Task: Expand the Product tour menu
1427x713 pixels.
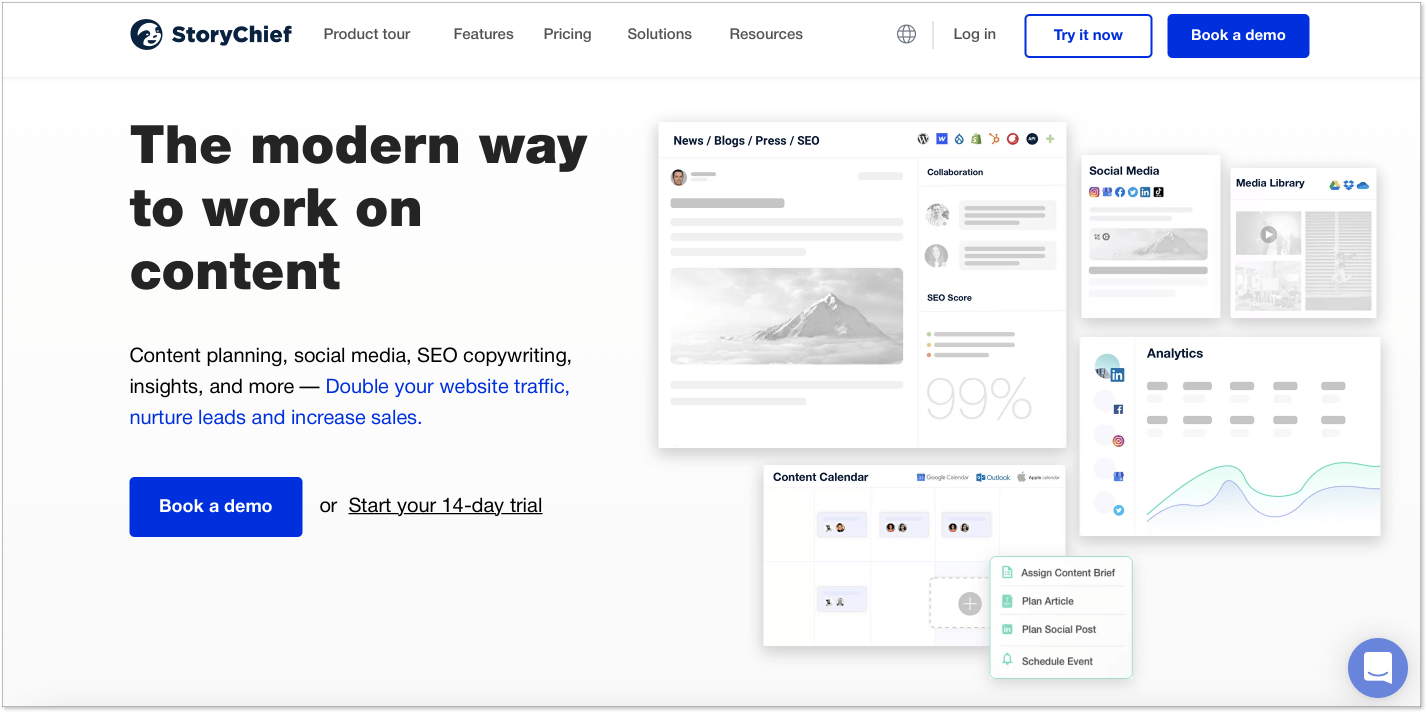Action: click(x=367, y=34)
